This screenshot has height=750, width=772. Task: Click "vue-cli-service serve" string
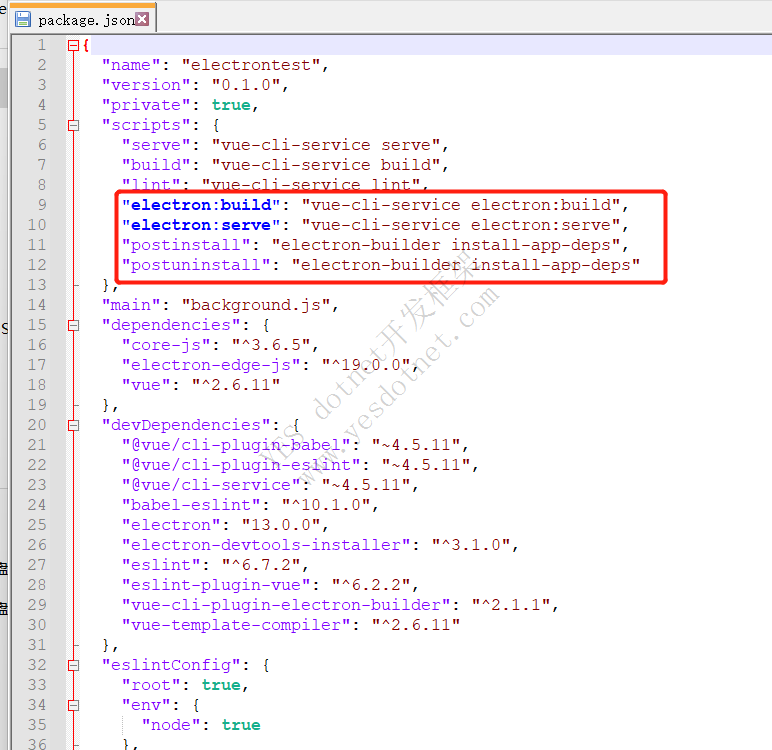[326, 145]
